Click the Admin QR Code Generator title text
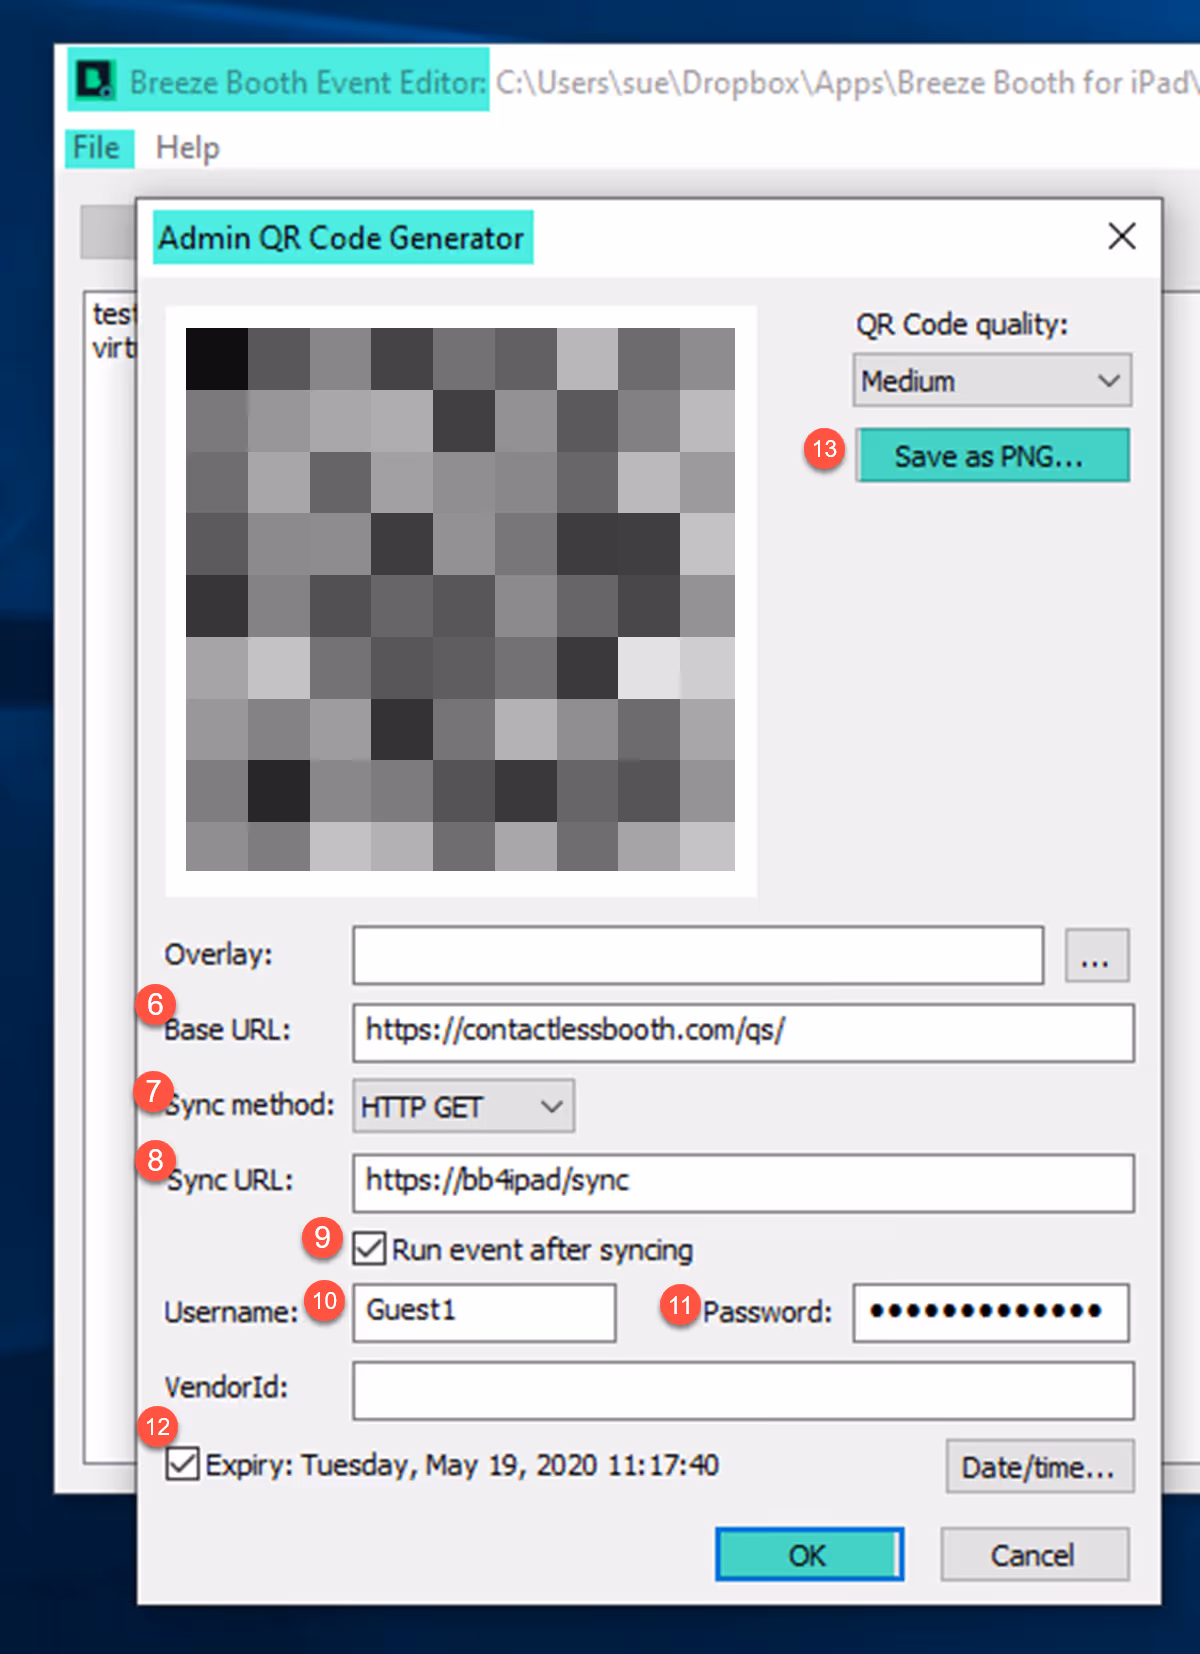Image resolution: width=1200 pixels, height=1654 pixels. (x=342, y=238)
